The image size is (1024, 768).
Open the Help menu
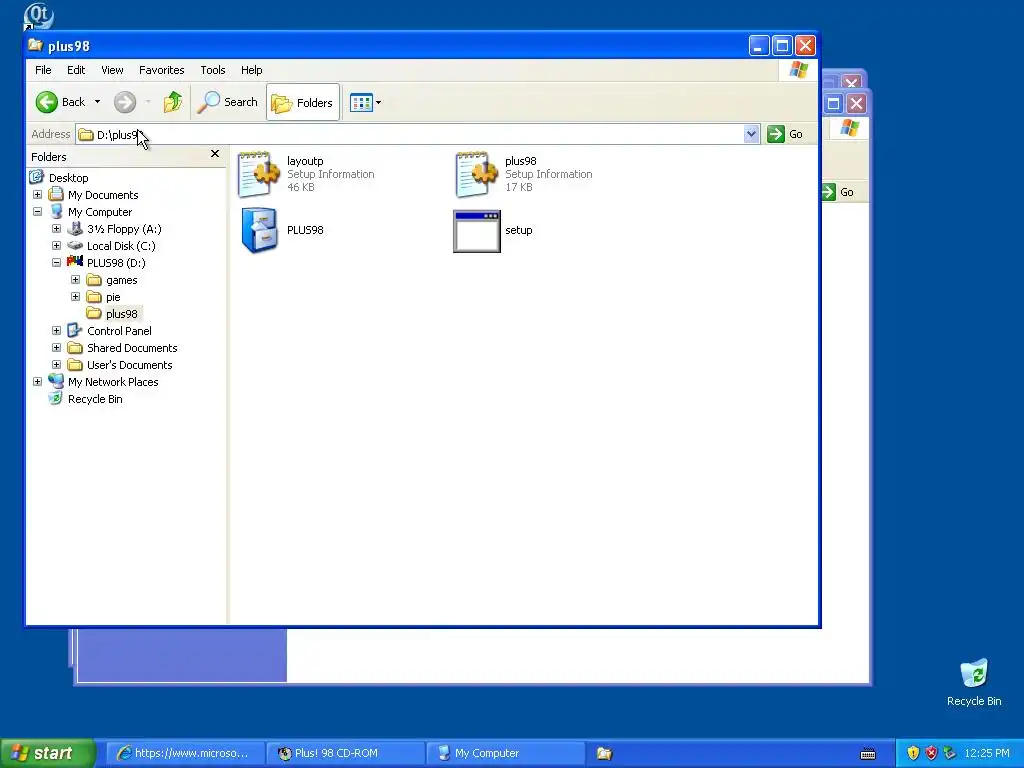pos(251,70)
